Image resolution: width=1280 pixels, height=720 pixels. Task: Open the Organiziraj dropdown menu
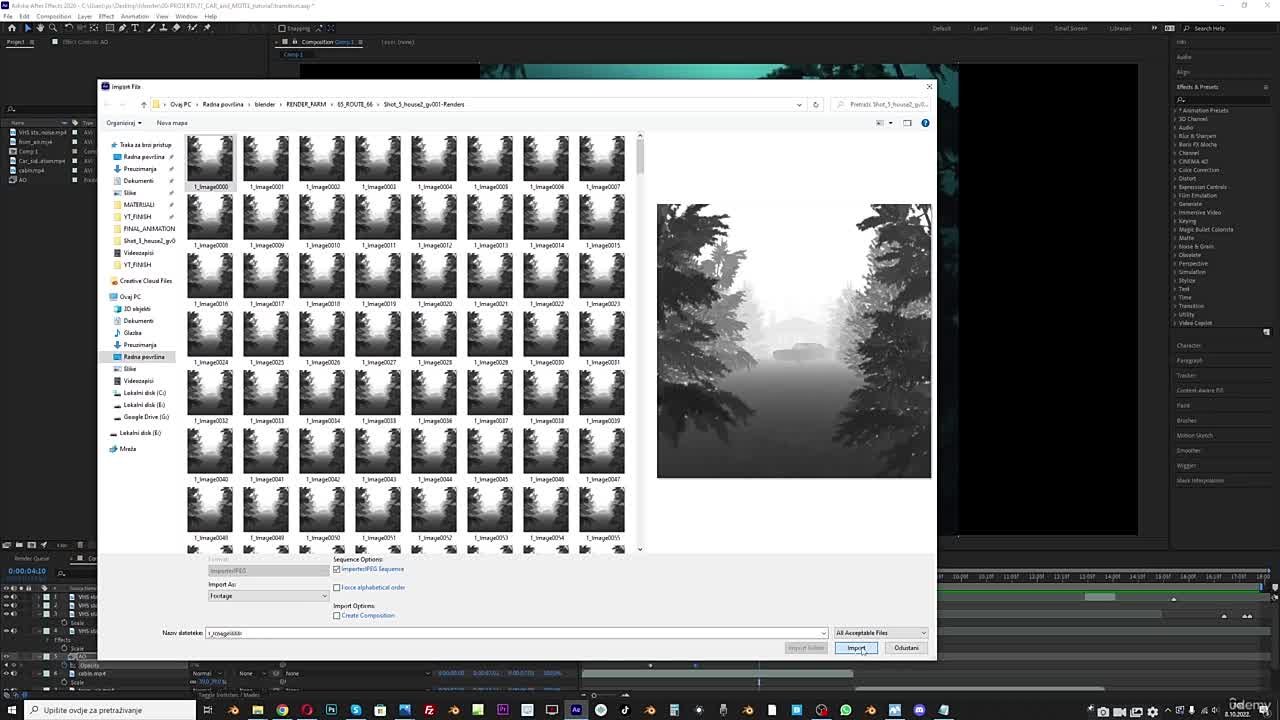click(124, 123)
